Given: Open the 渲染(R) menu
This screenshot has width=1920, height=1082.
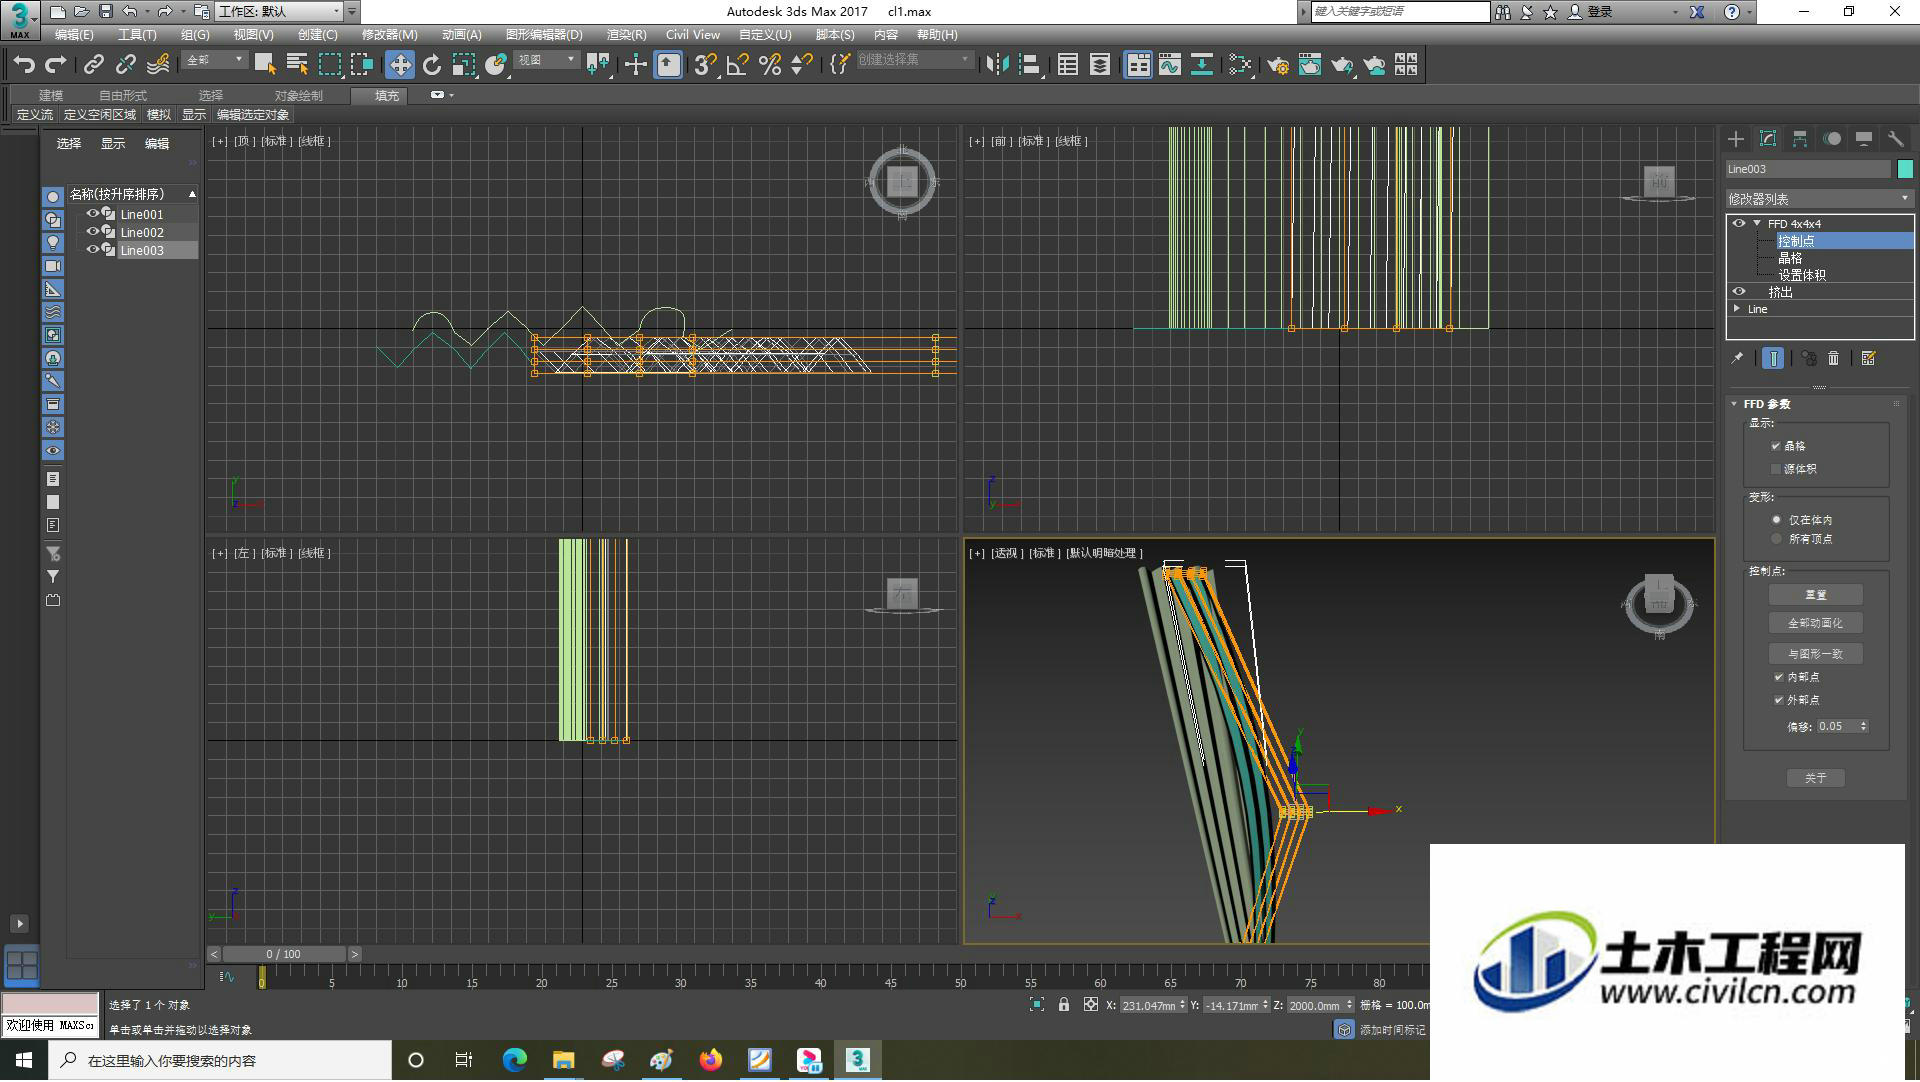Looking at the screenshot, I should (x=626, y=35).
